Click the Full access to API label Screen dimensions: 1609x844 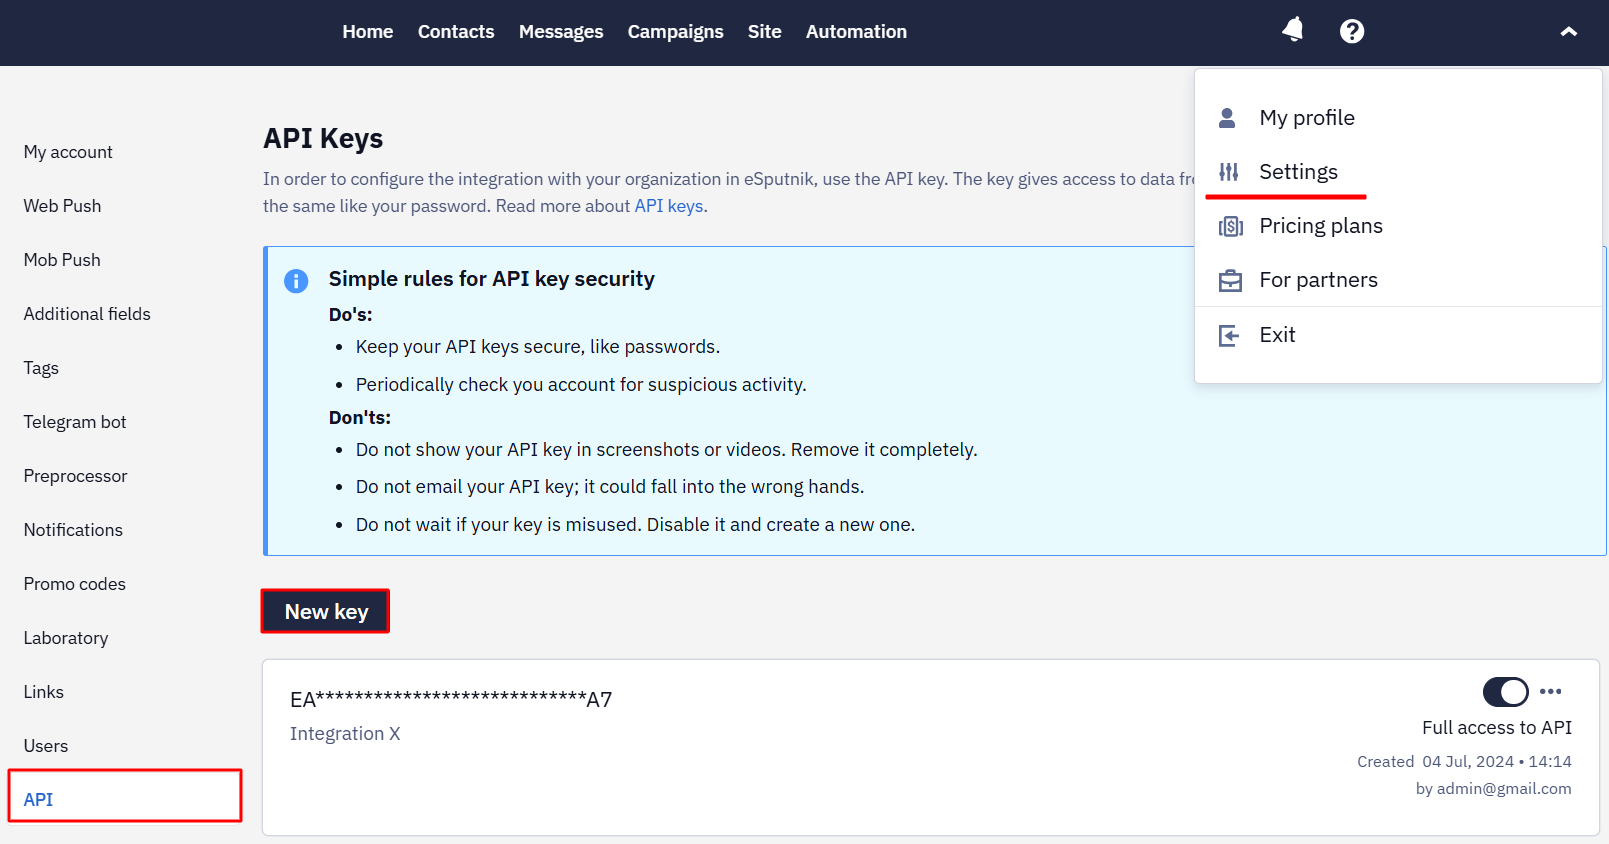pos(1497,728)
